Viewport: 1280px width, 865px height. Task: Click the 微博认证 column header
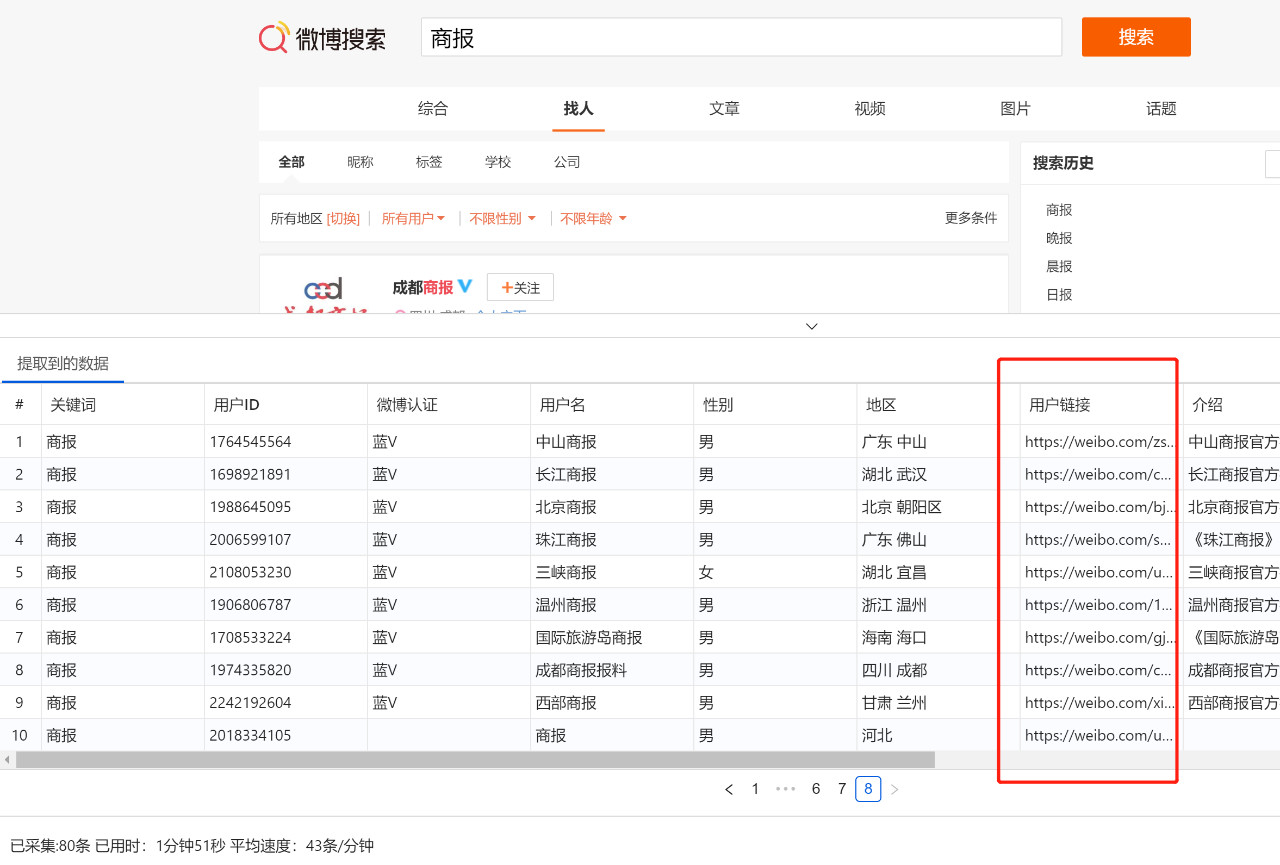coord(449,405)
